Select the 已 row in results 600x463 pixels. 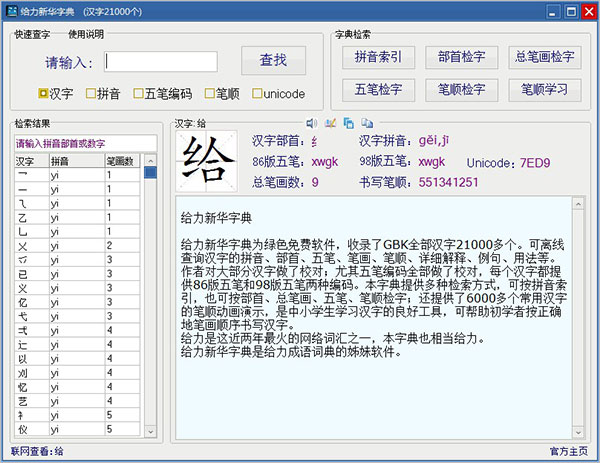[x=77, y=274]
